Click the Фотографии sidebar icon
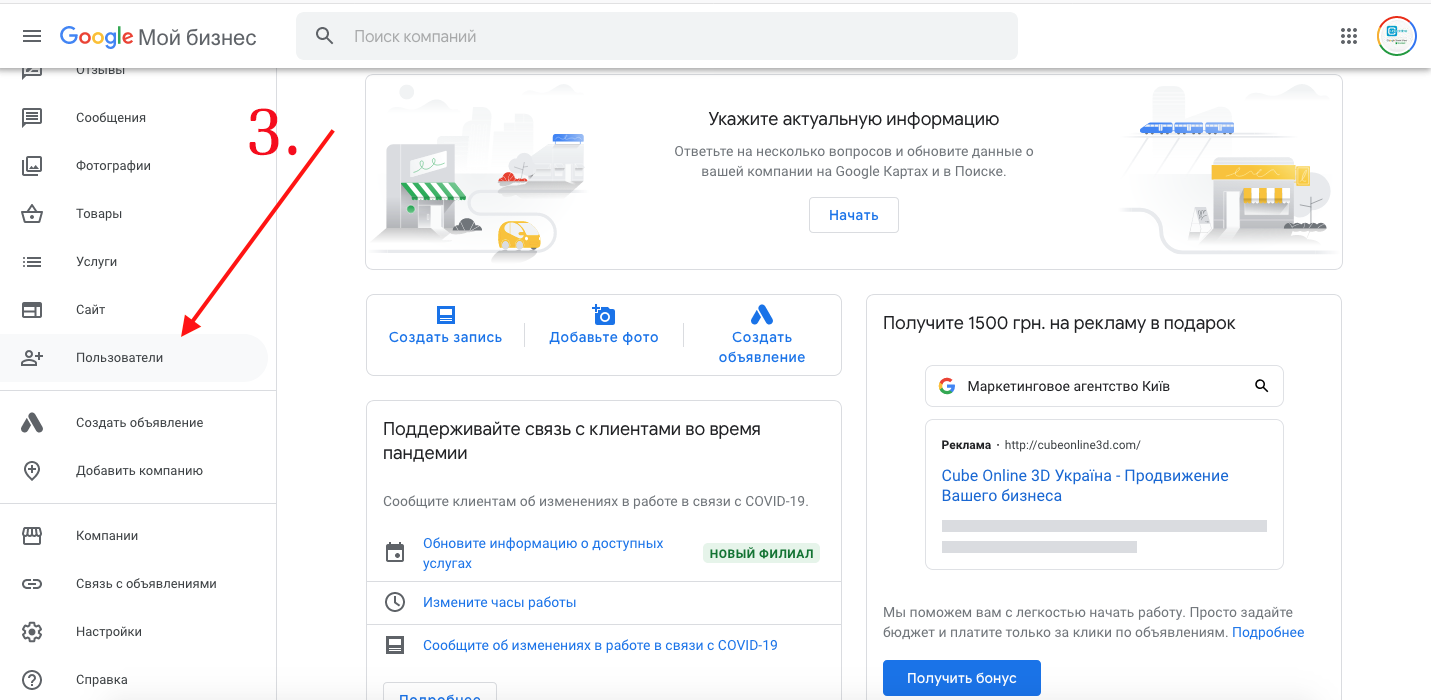 (32, 166)
